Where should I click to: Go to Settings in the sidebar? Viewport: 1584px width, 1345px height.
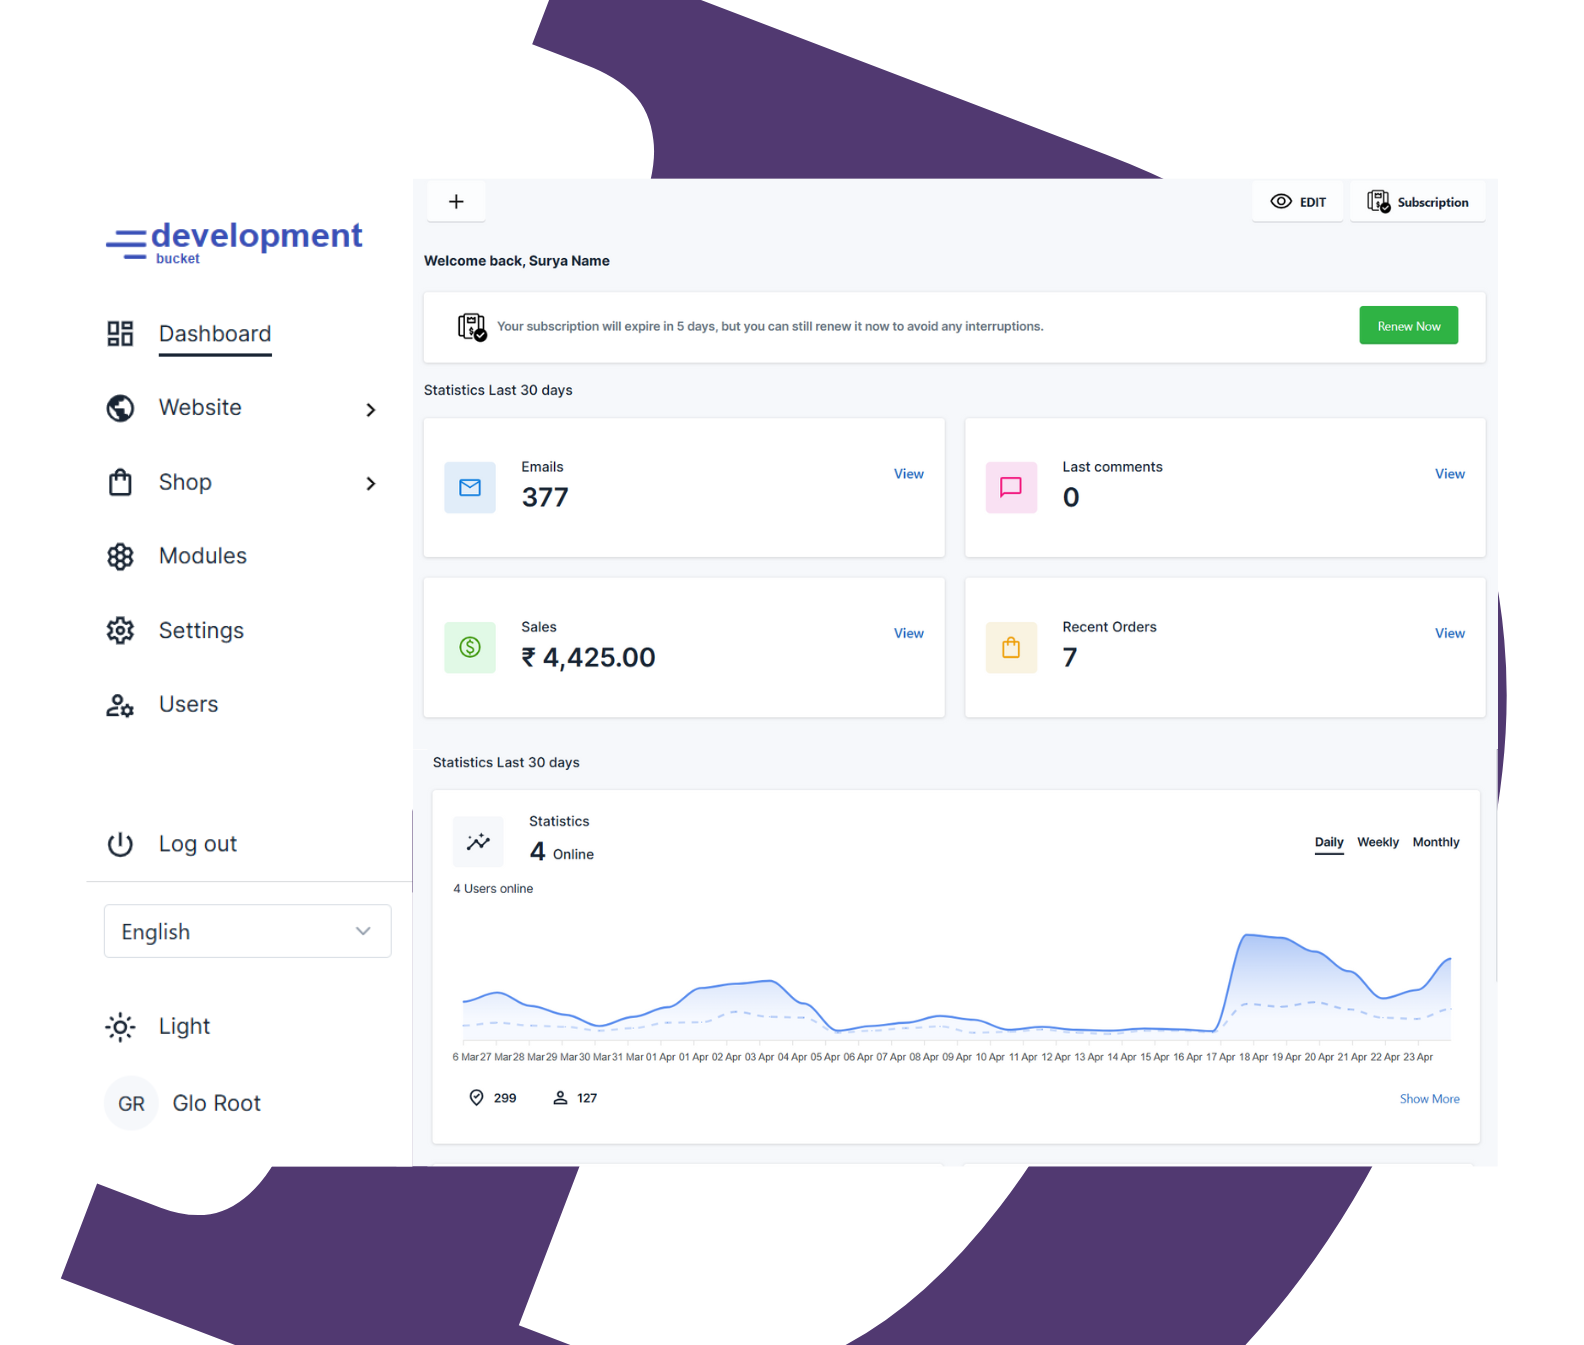coord(201,631)
